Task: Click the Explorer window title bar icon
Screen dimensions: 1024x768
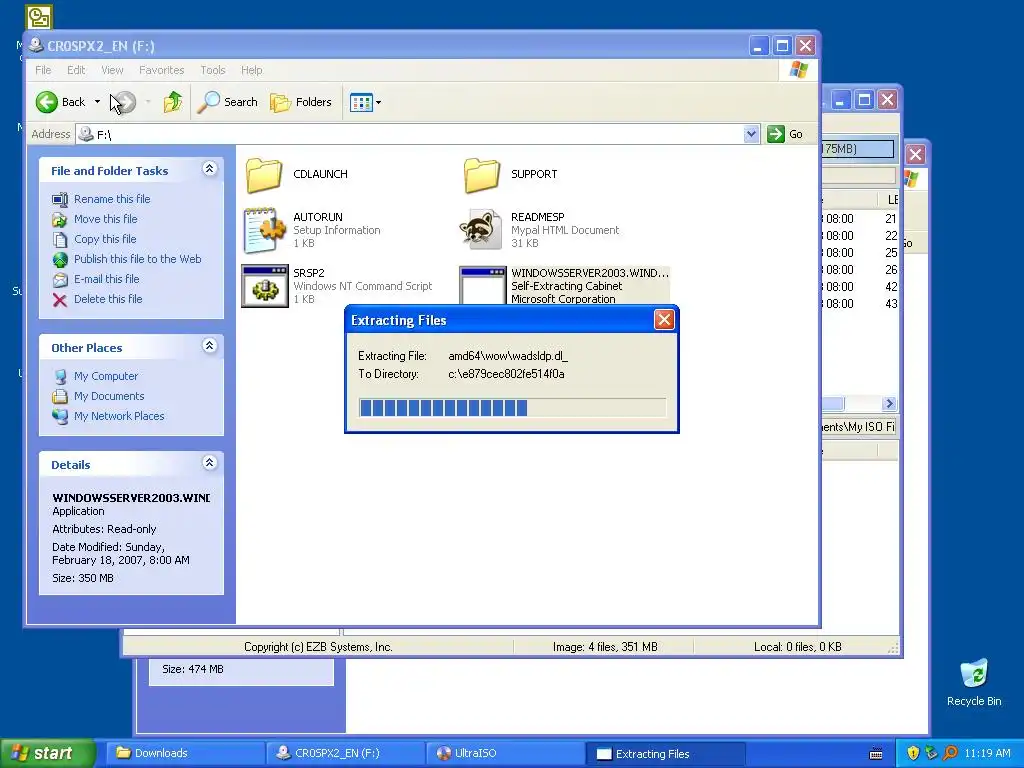Action: [x=36, y=46]
